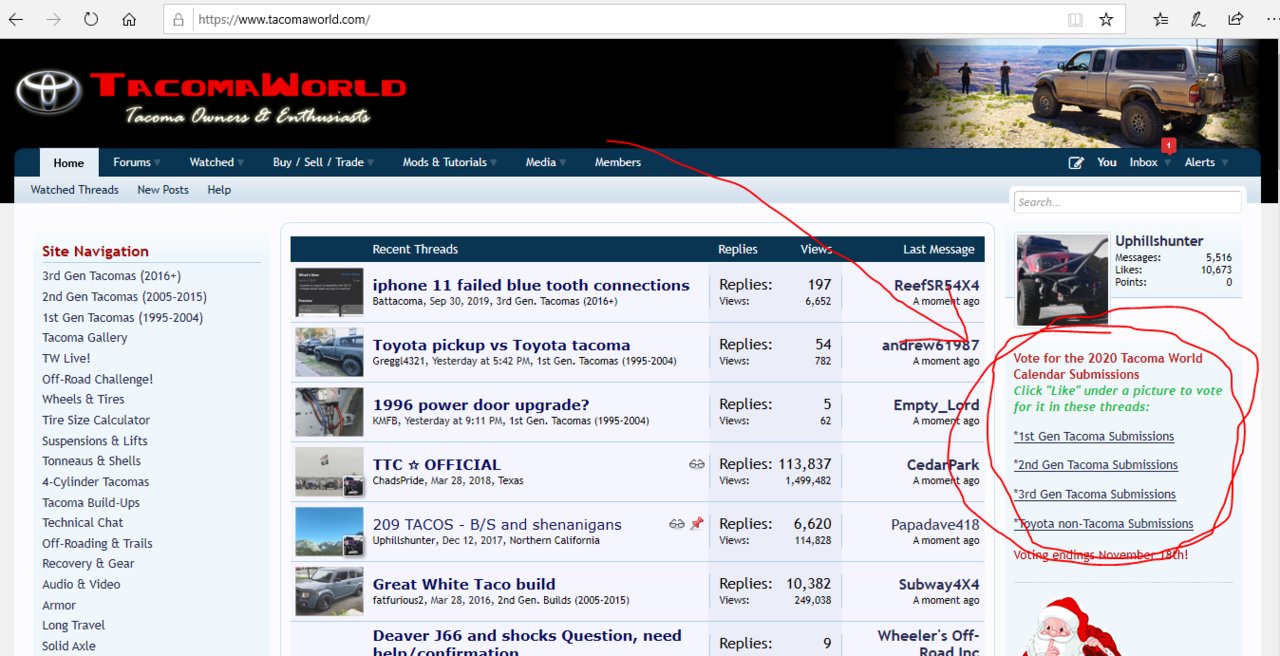
Task: Expand the Inbox dropdown arrow
Action: [1165, 163]
